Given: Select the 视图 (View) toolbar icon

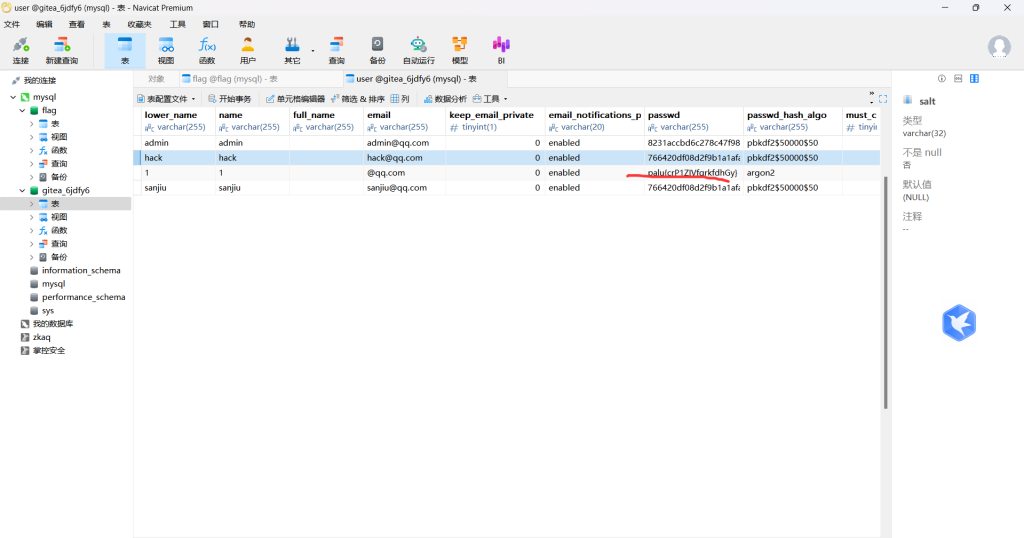Looking at the screenshot, I should click(x=166, y=50).
